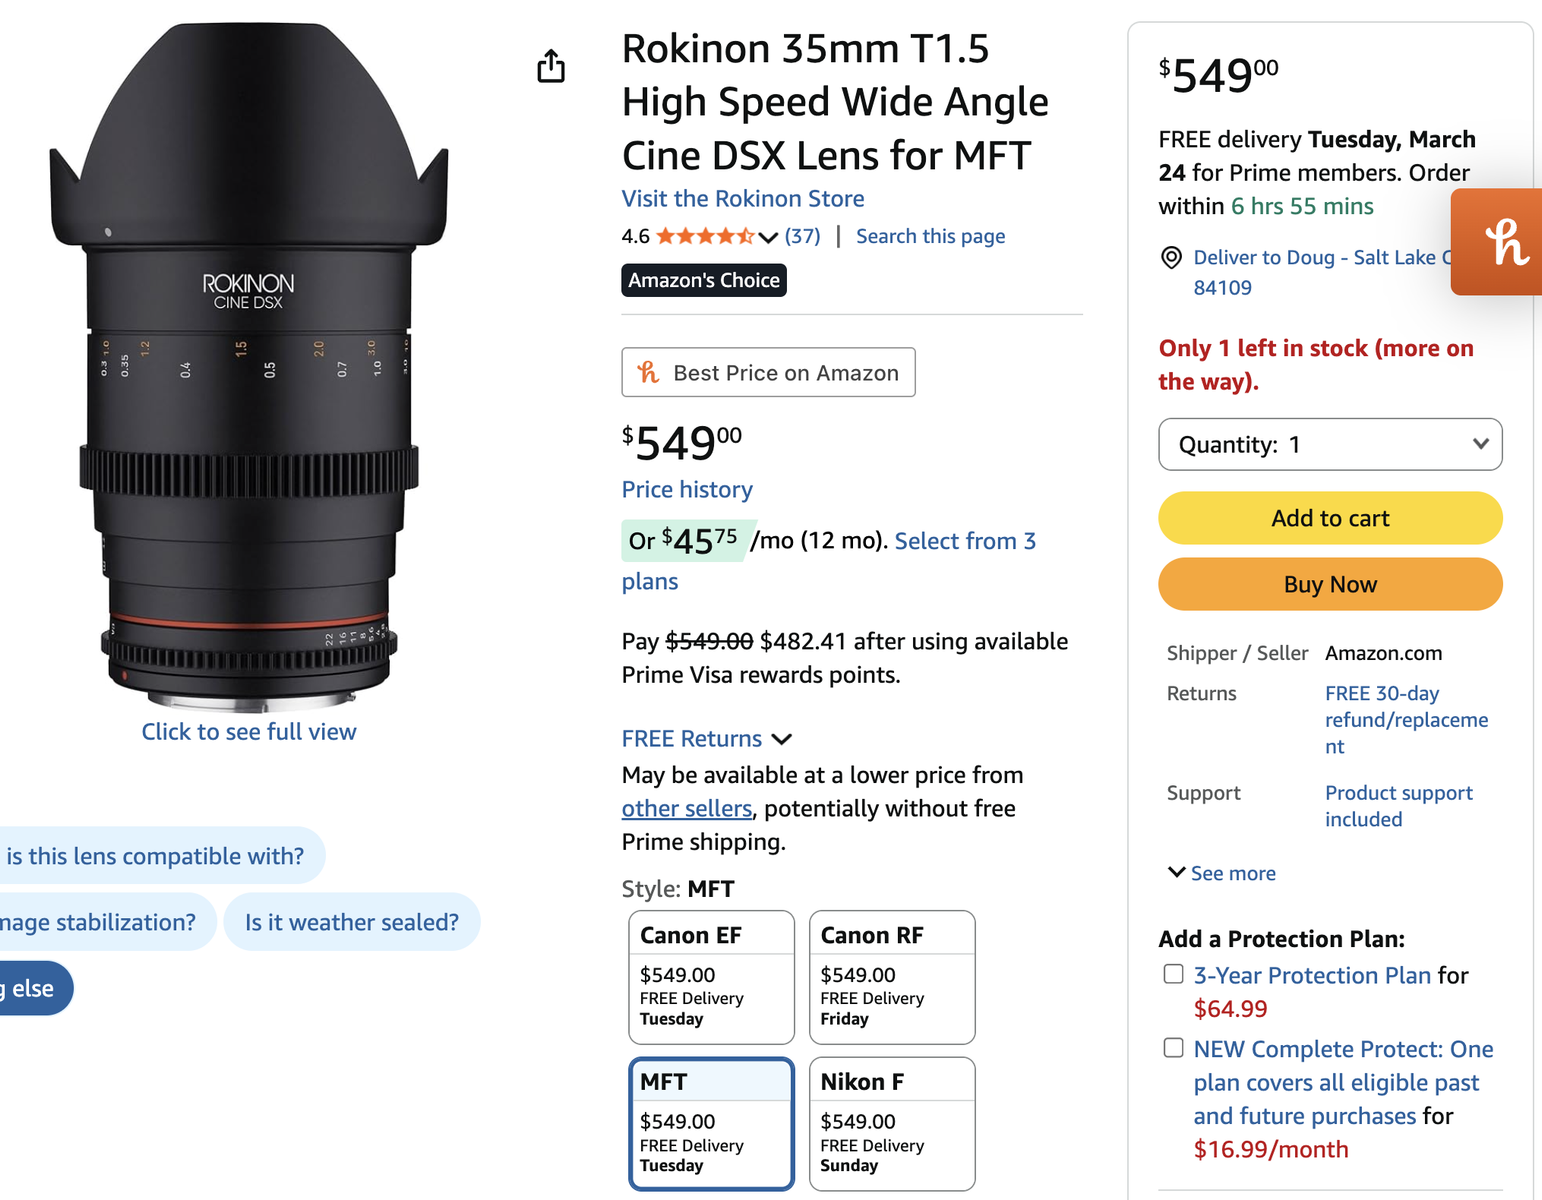Image resolution: width=1542 pixels, height=1200 pixels.
Task: Ask the 'Is it weather sealed?' question chip
Action: 352,922
